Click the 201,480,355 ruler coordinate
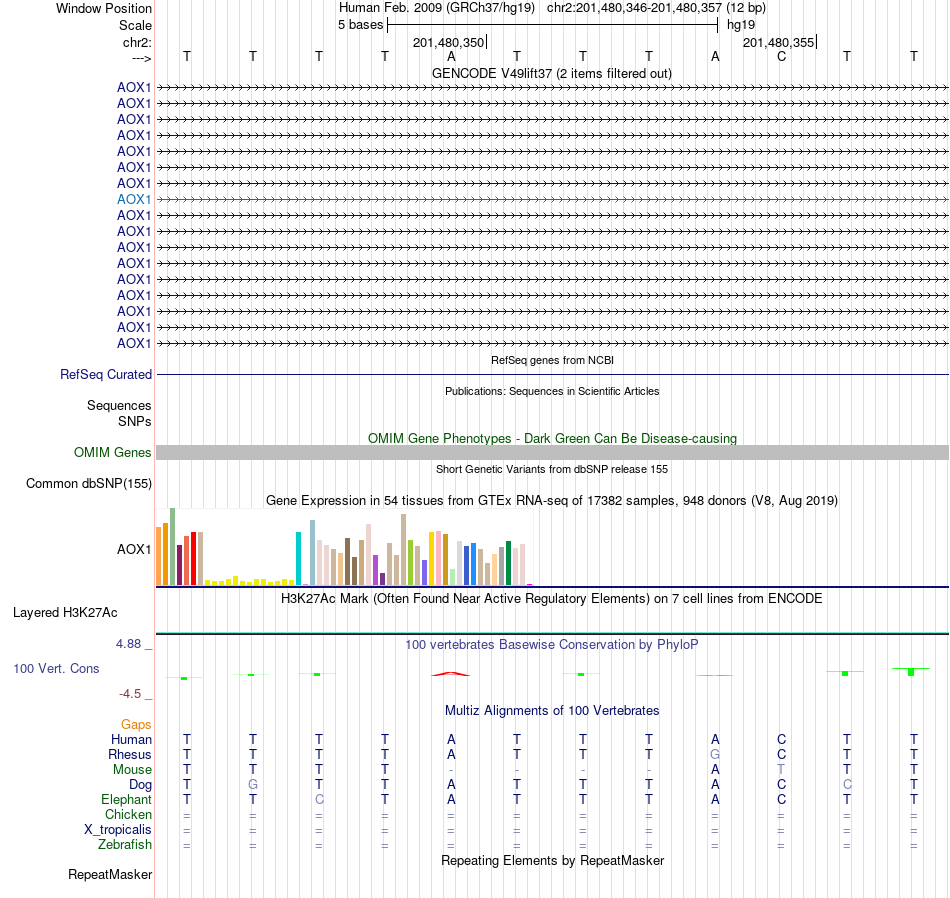This screenshot has height=898, width=950. [x=779, y=42]
